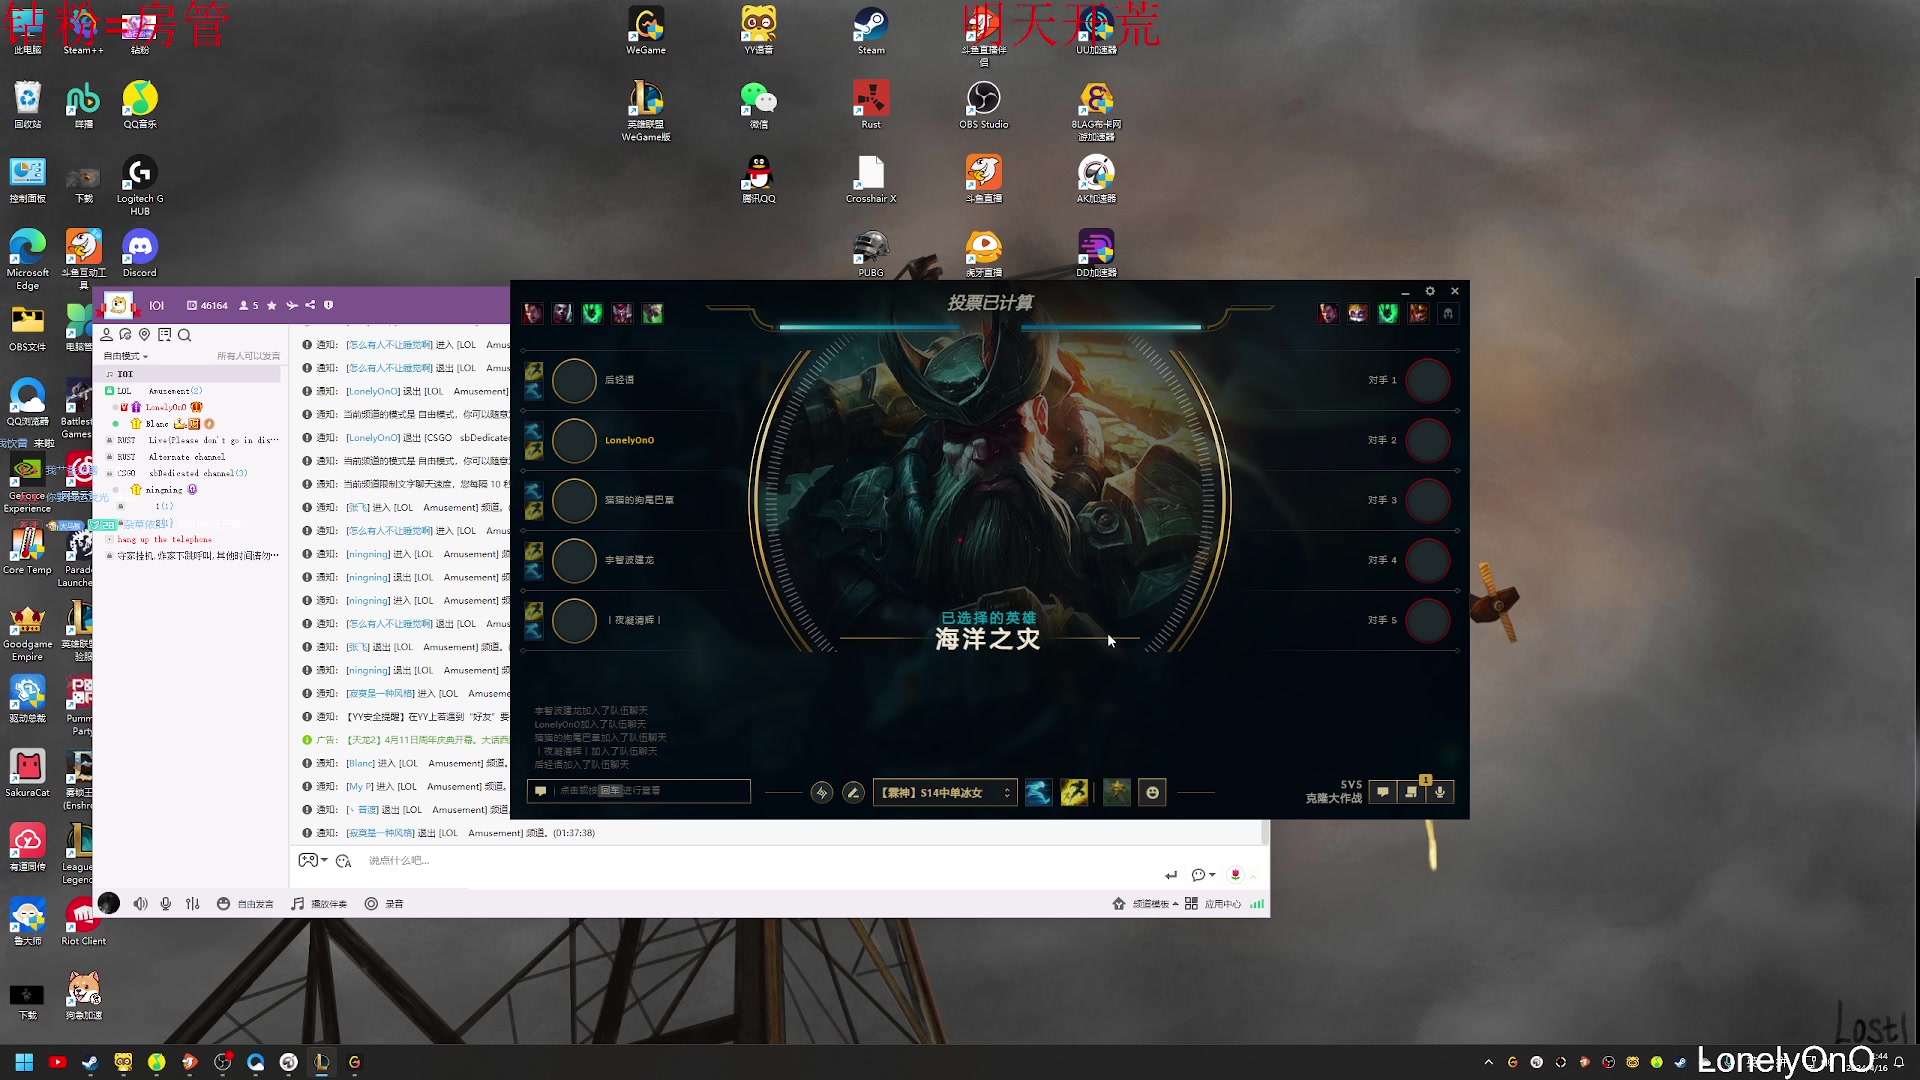Screen dimensions: 1920x1080
Task: Open the OBS Studio desktop shortcut
Action: [983, 105]
